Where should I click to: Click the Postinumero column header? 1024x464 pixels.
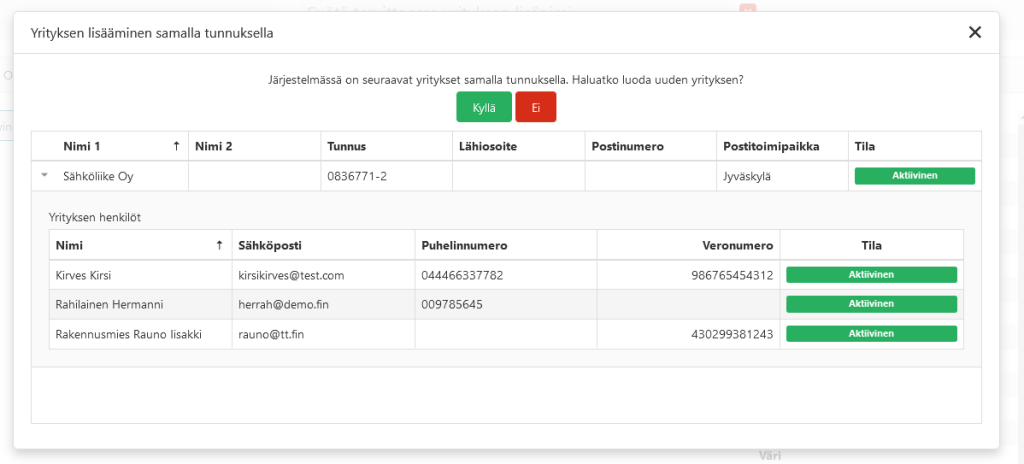click(x=627, y=146)
